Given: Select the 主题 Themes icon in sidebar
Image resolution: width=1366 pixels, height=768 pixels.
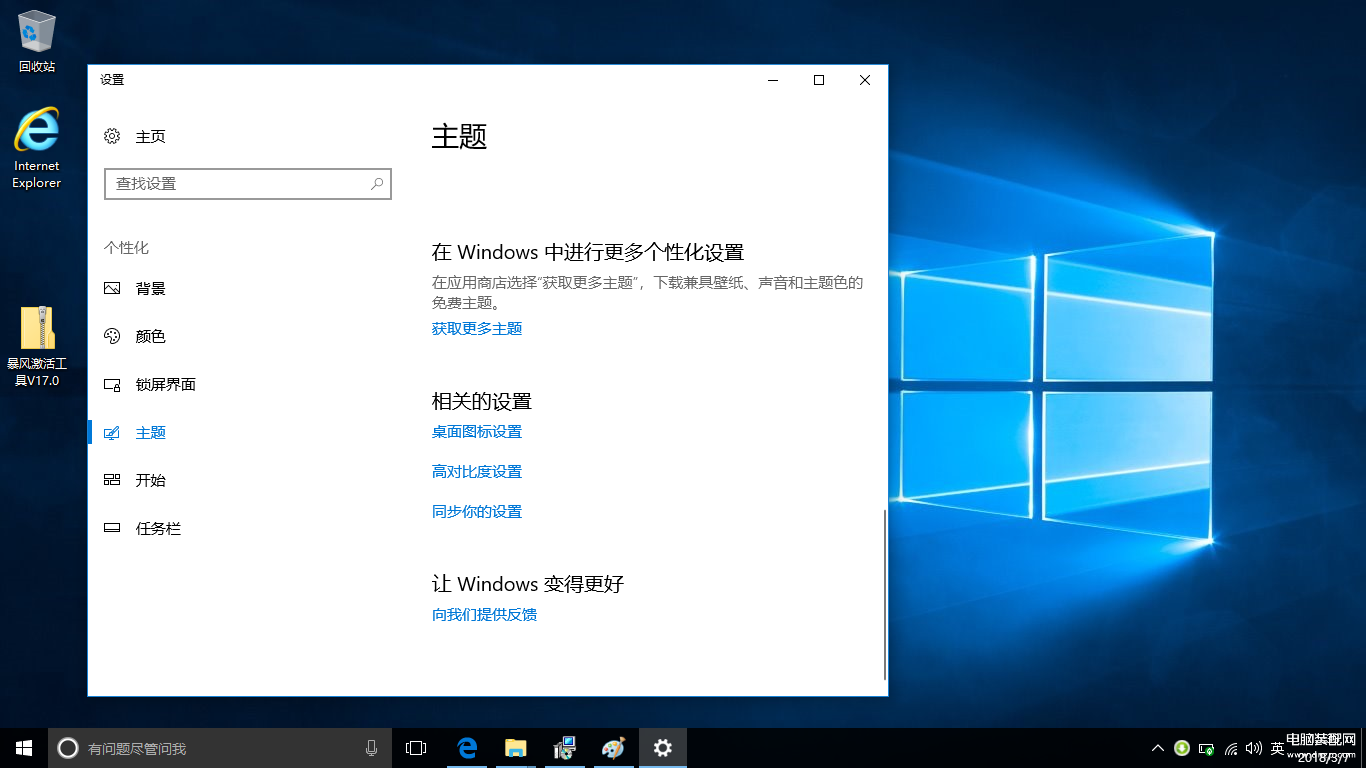Looking at the screenshot, I should pos(112,432).
